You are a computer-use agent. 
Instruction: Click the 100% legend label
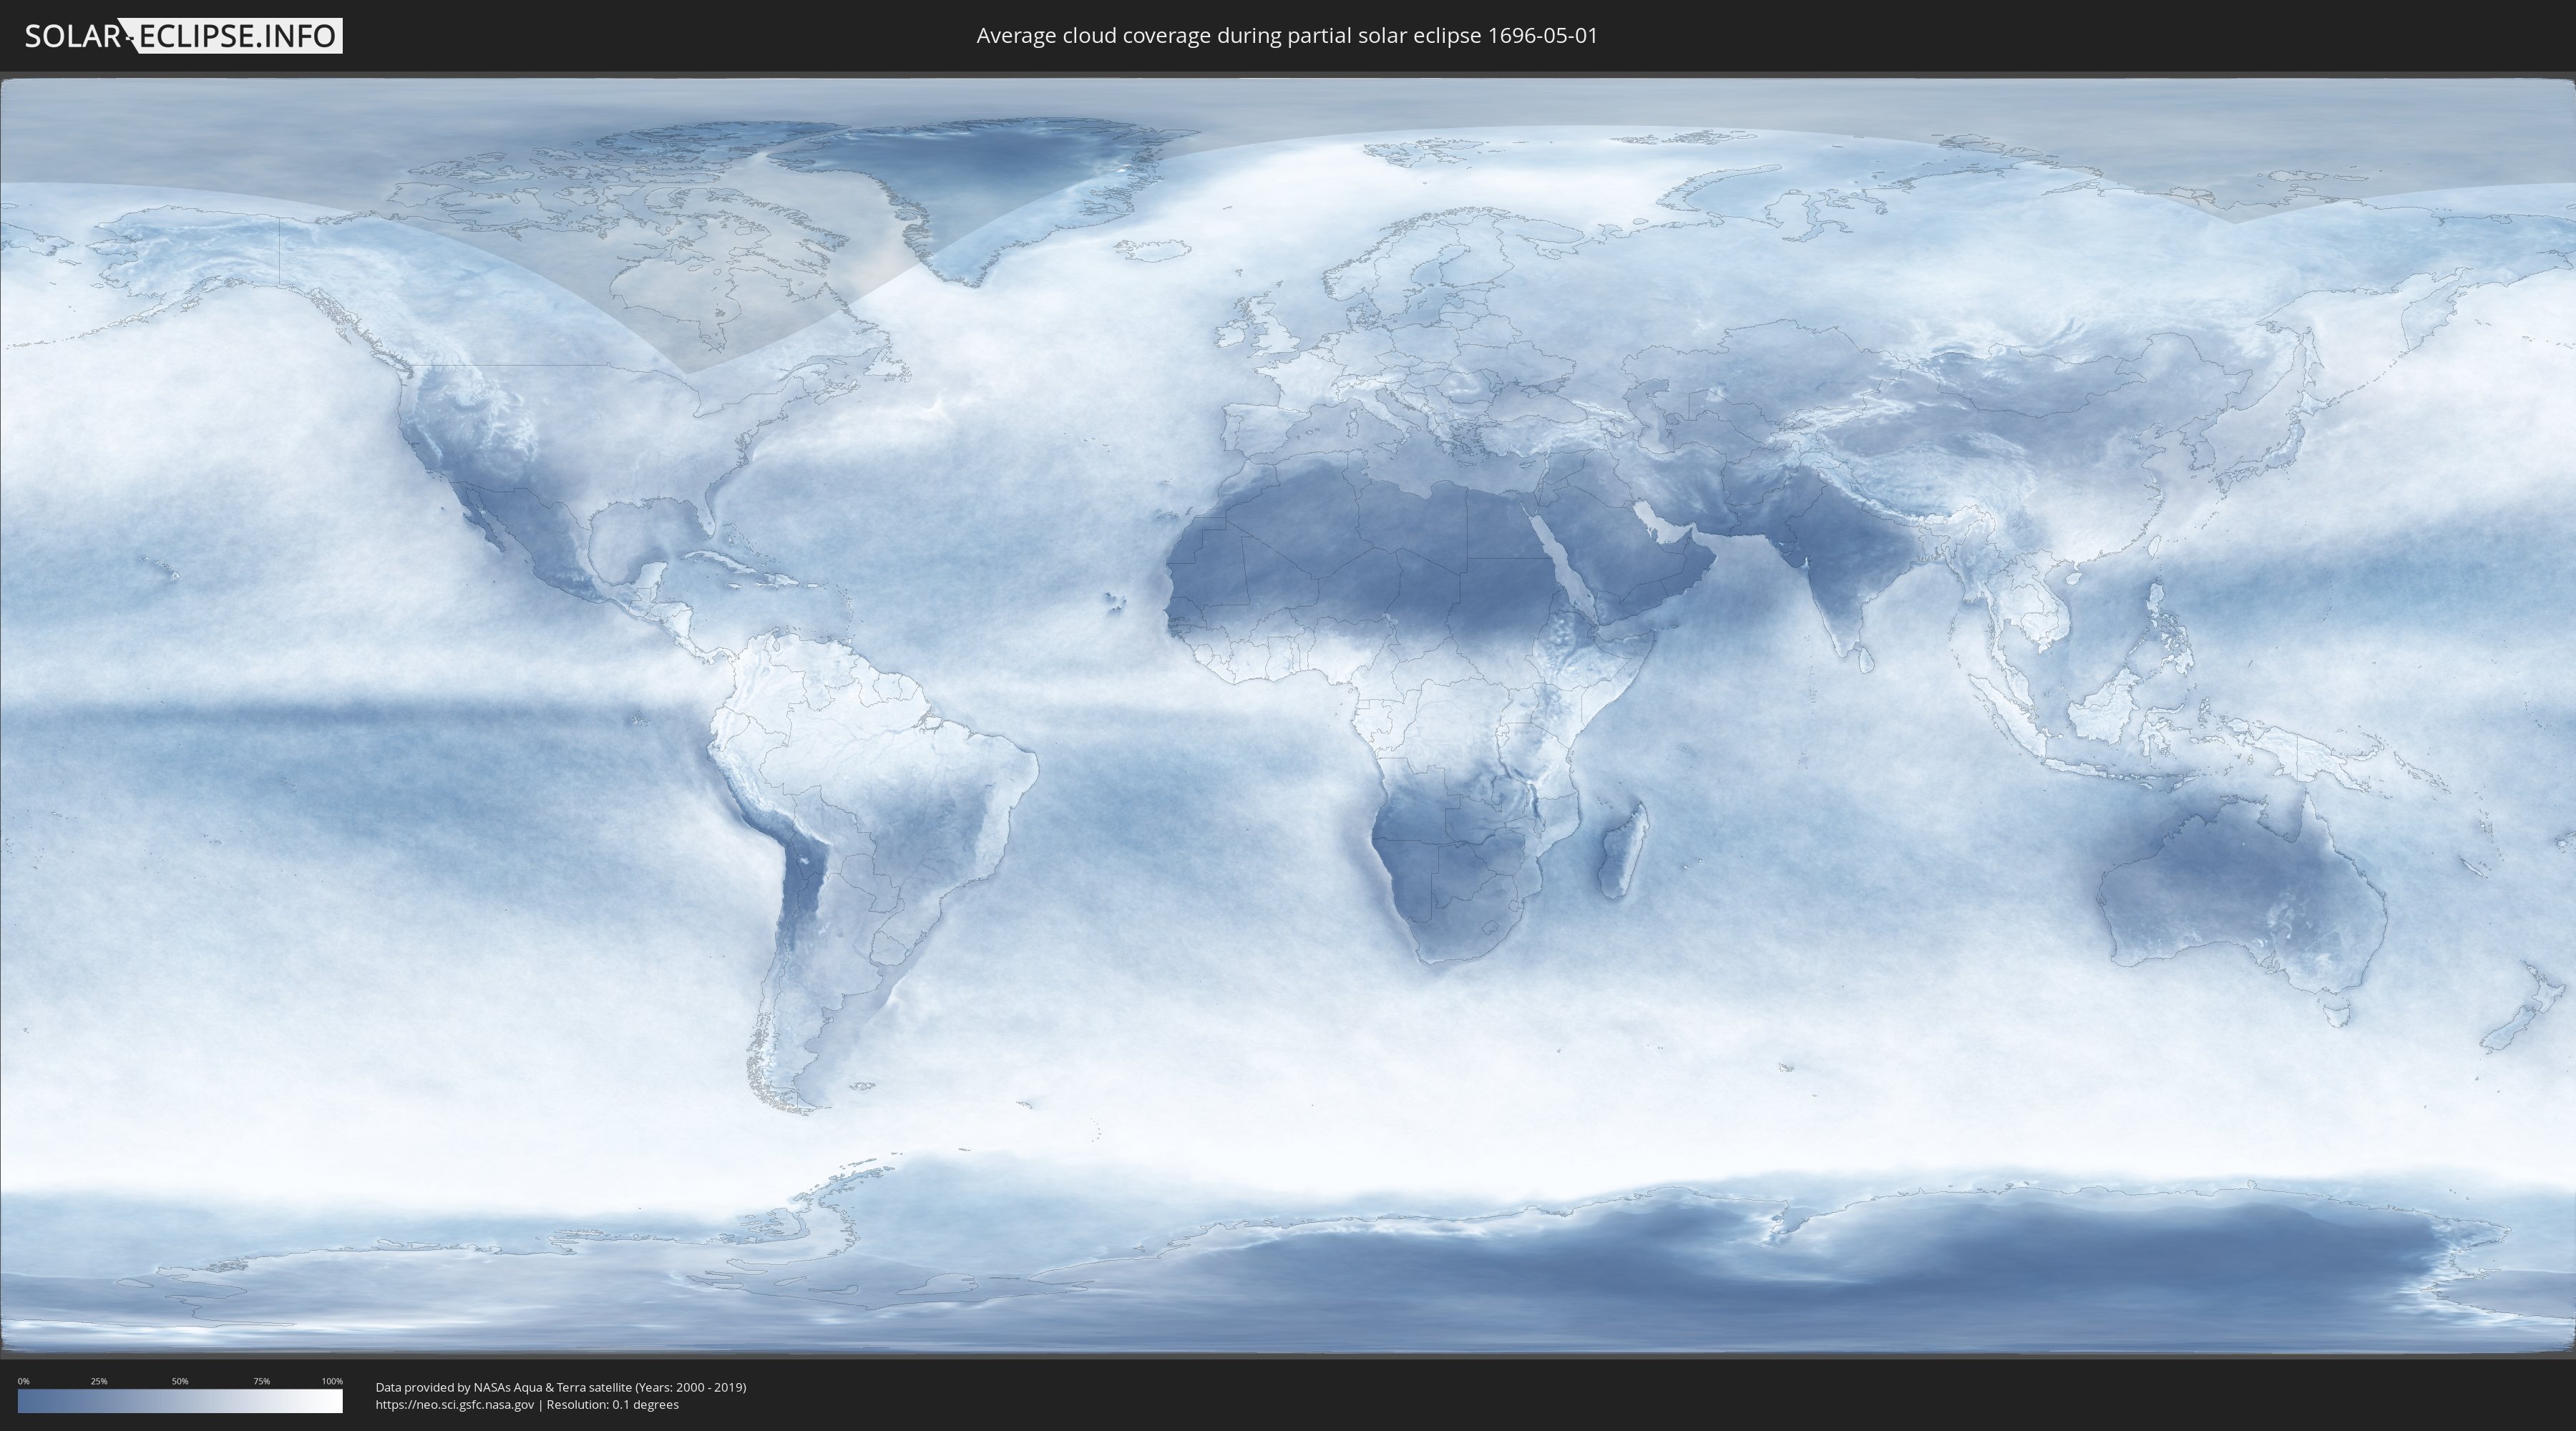332,1381
